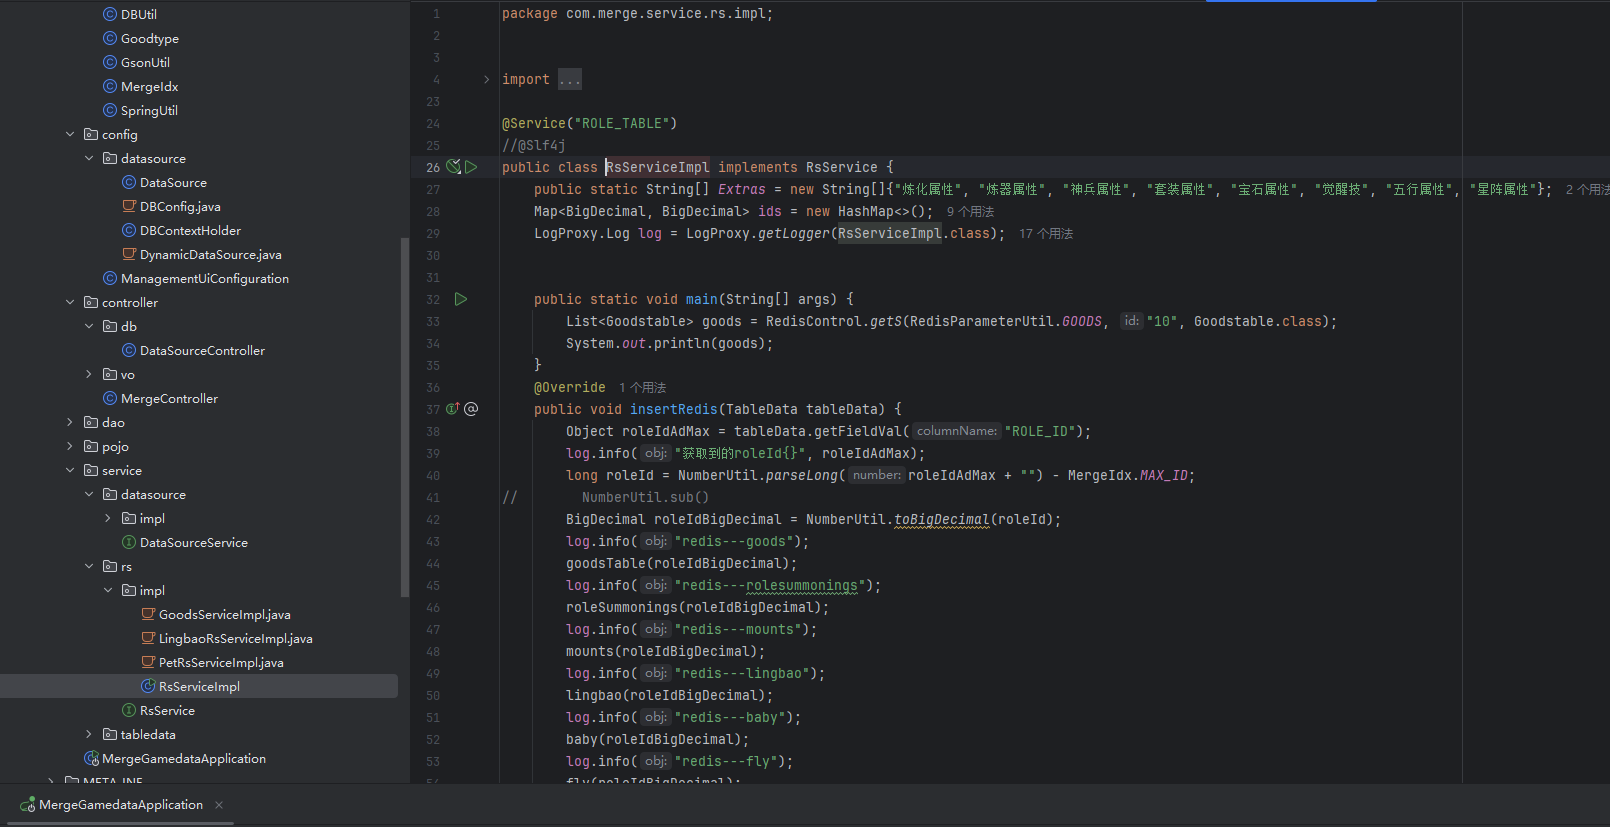Open SpringUtil class
Image resolution: width=1610 pixels, height=827 pixels.
click(149, 110)
